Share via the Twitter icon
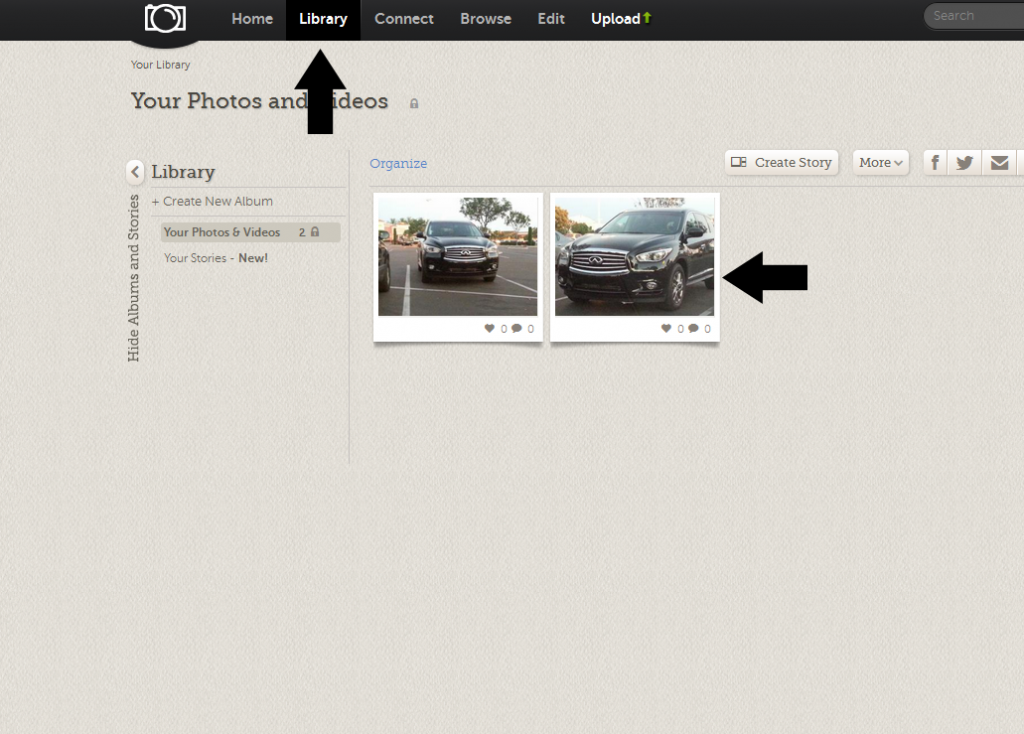Image resolution: width=1024 pixels, height=734 pixels. [x=964, y=162]
